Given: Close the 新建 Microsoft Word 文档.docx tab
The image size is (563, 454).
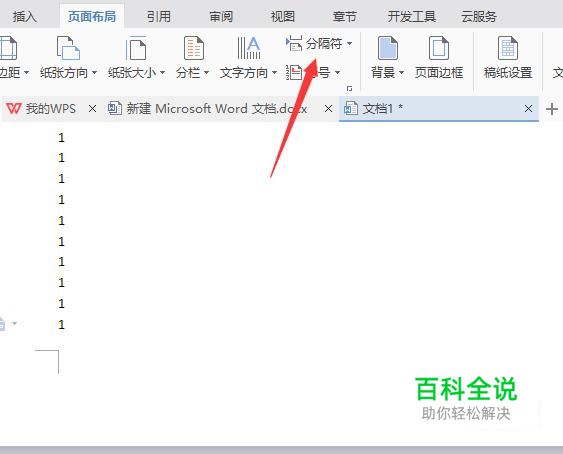Looking at the screenshot, I should (328, 108).
